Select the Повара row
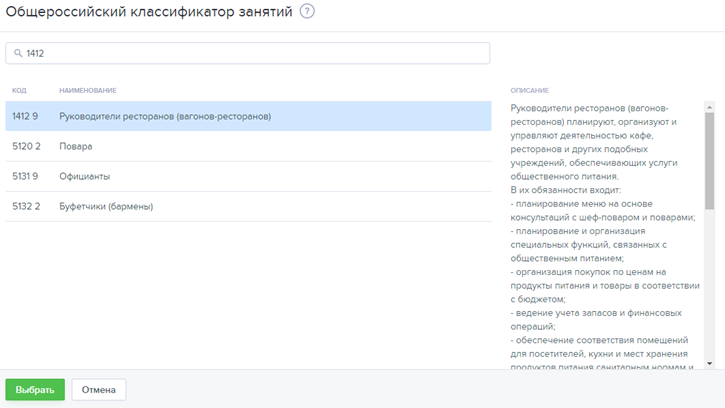725x408 pixels. coord(76,146)
